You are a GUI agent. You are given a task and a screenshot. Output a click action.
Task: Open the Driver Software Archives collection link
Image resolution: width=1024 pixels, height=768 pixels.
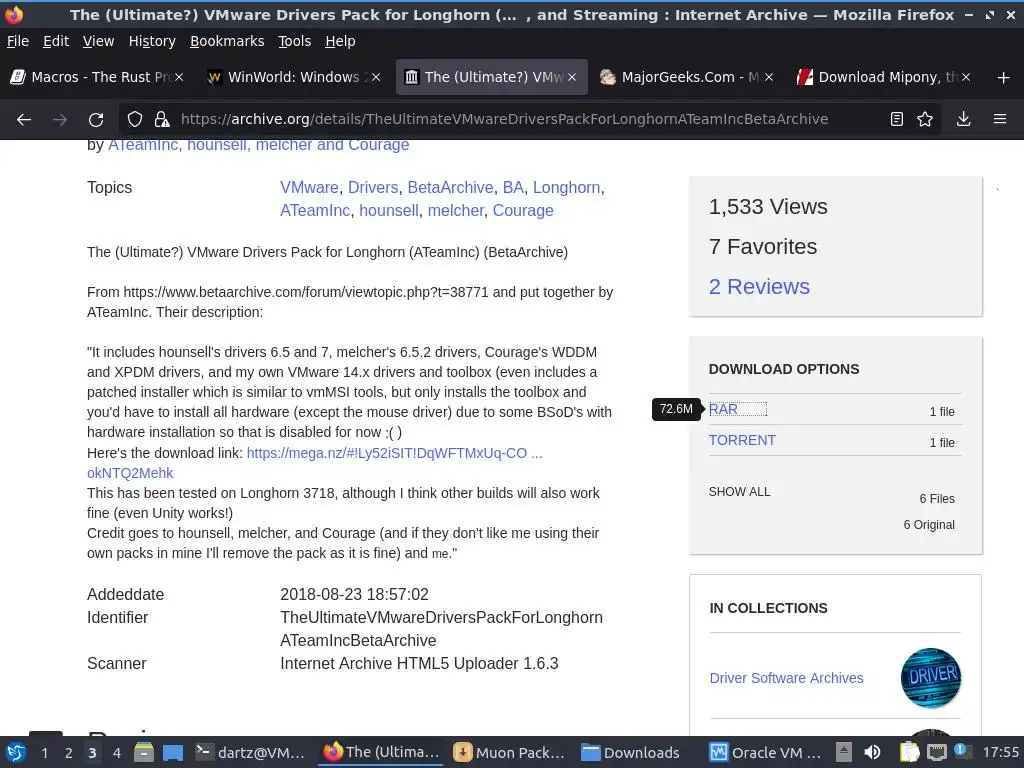pos(786,678)
